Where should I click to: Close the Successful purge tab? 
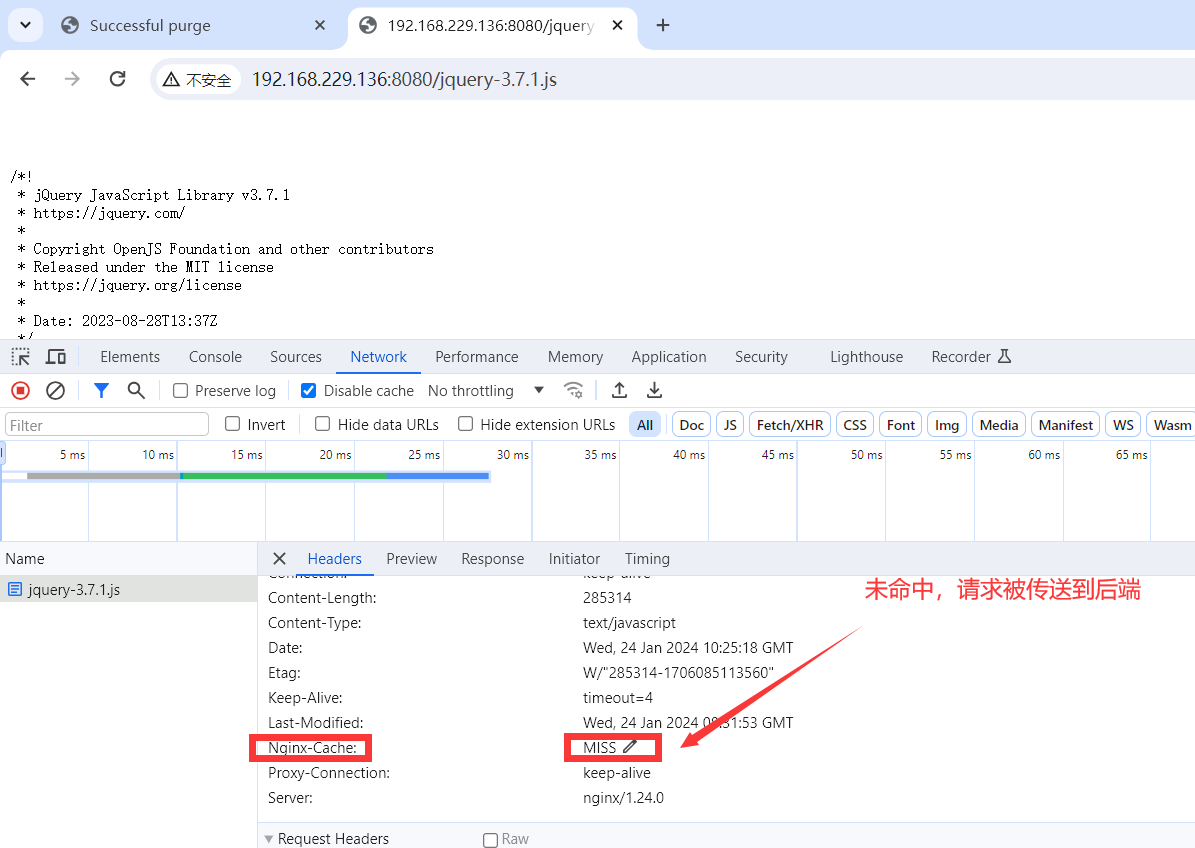click(x=320, y=25)
